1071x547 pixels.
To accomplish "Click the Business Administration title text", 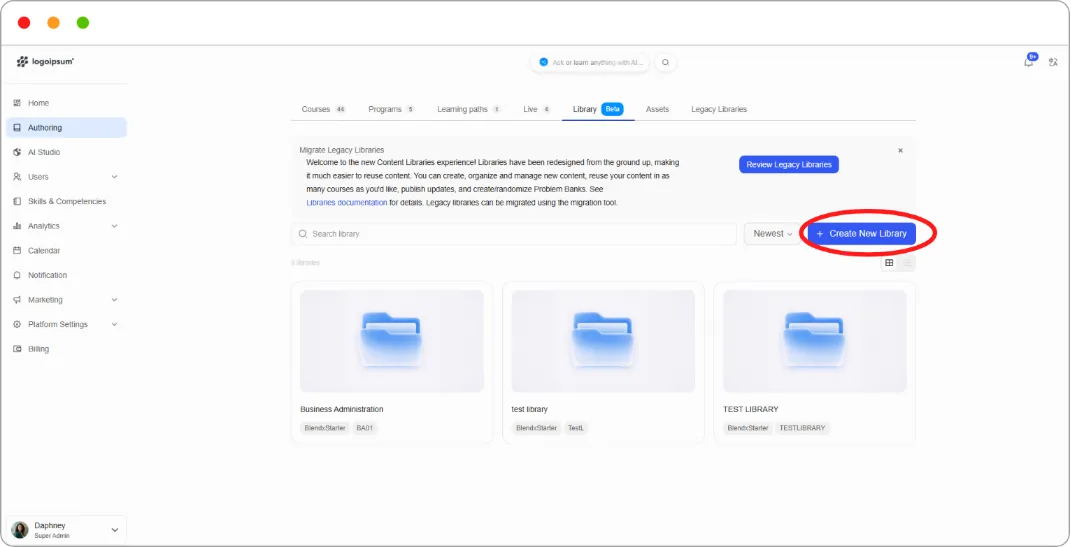I will [x=342, y=409].
